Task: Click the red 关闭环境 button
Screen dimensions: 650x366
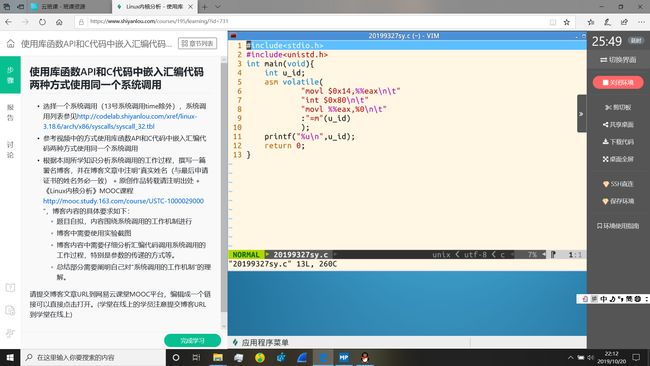Action: coord(618,82)
